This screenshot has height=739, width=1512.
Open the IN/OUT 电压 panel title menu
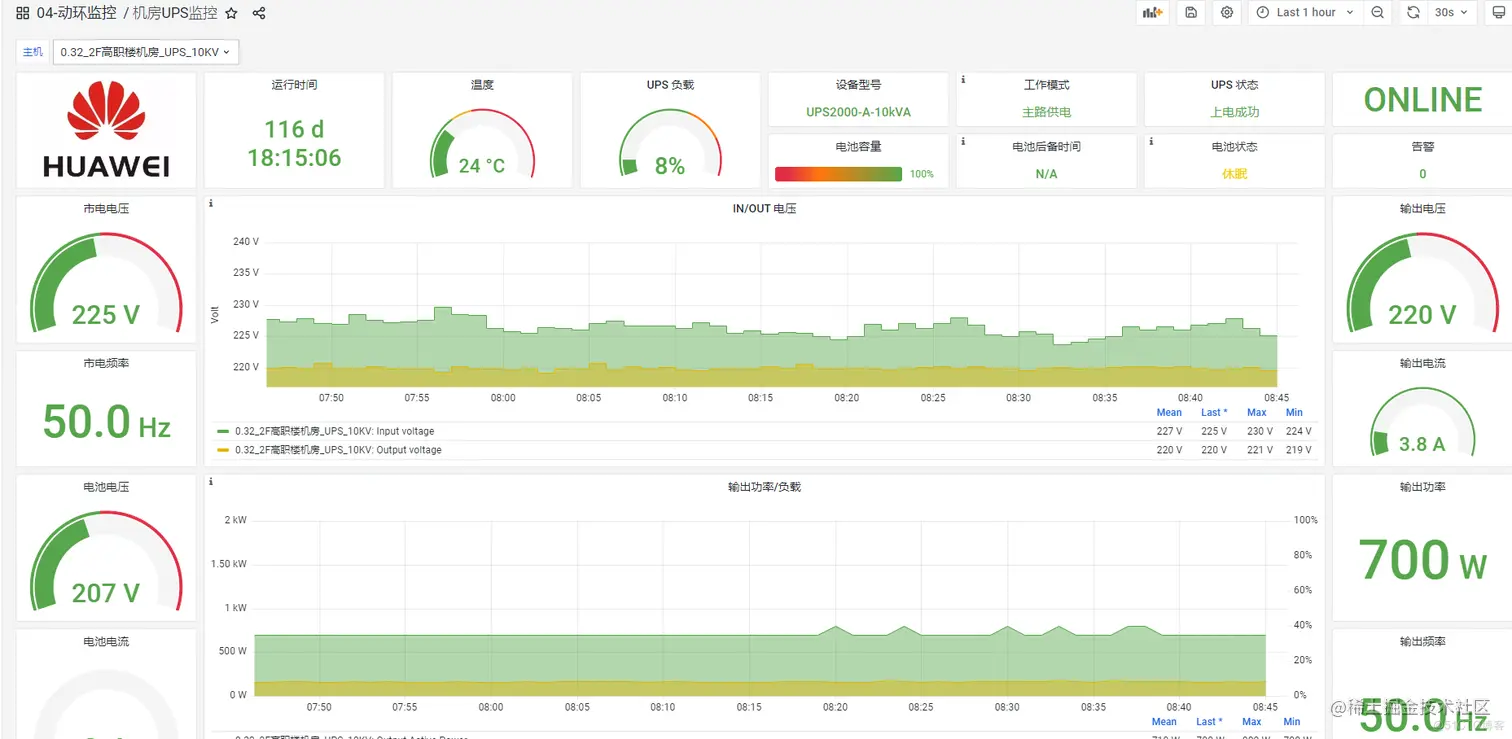click(x=765, y=209)
